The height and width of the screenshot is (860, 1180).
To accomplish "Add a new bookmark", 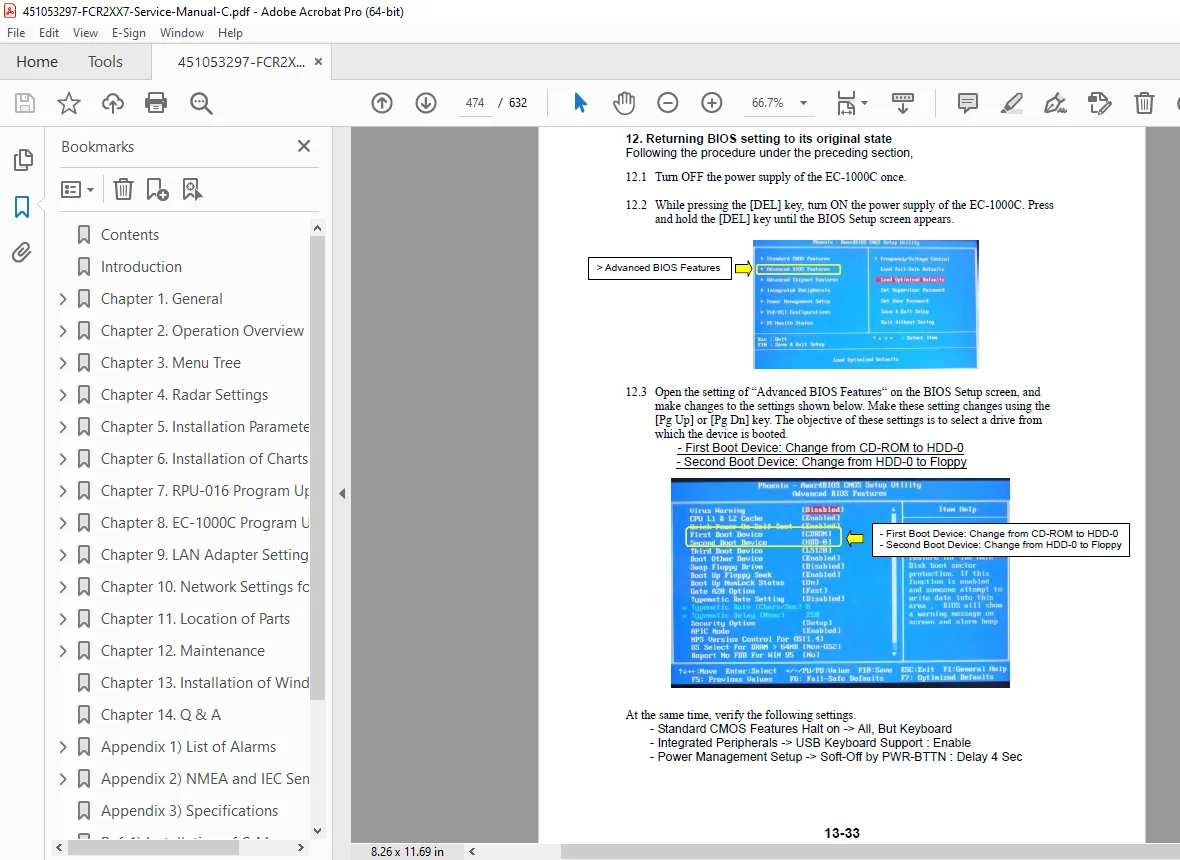I will point(157,190).
